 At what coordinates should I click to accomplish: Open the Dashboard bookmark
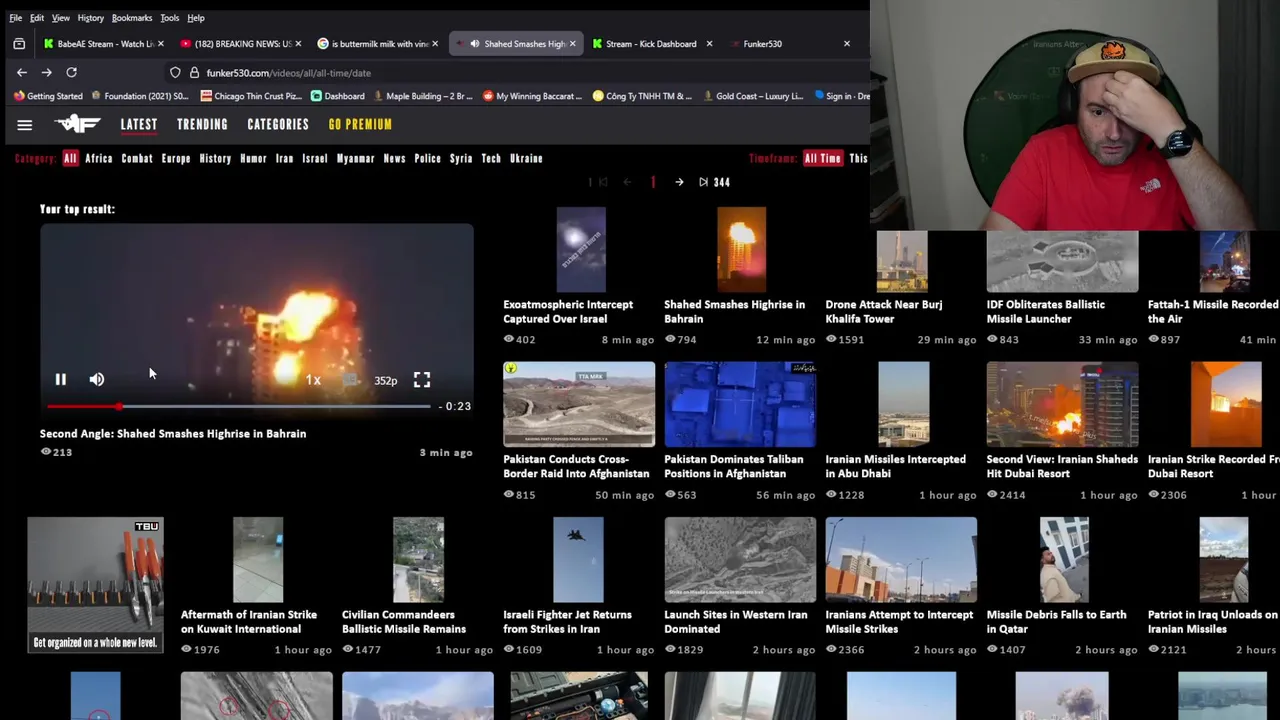click(x=338, y=96)
